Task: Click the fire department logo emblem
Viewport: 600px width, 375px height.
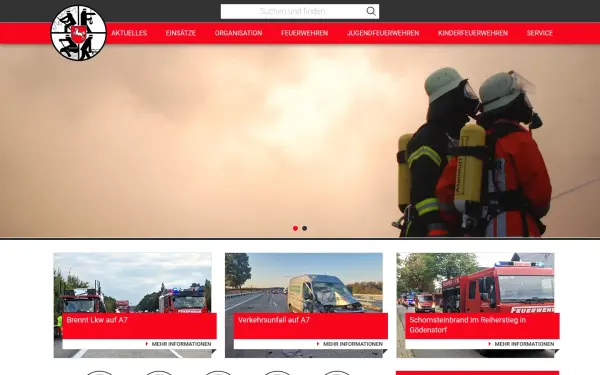Action: click(x=78, y=33)
